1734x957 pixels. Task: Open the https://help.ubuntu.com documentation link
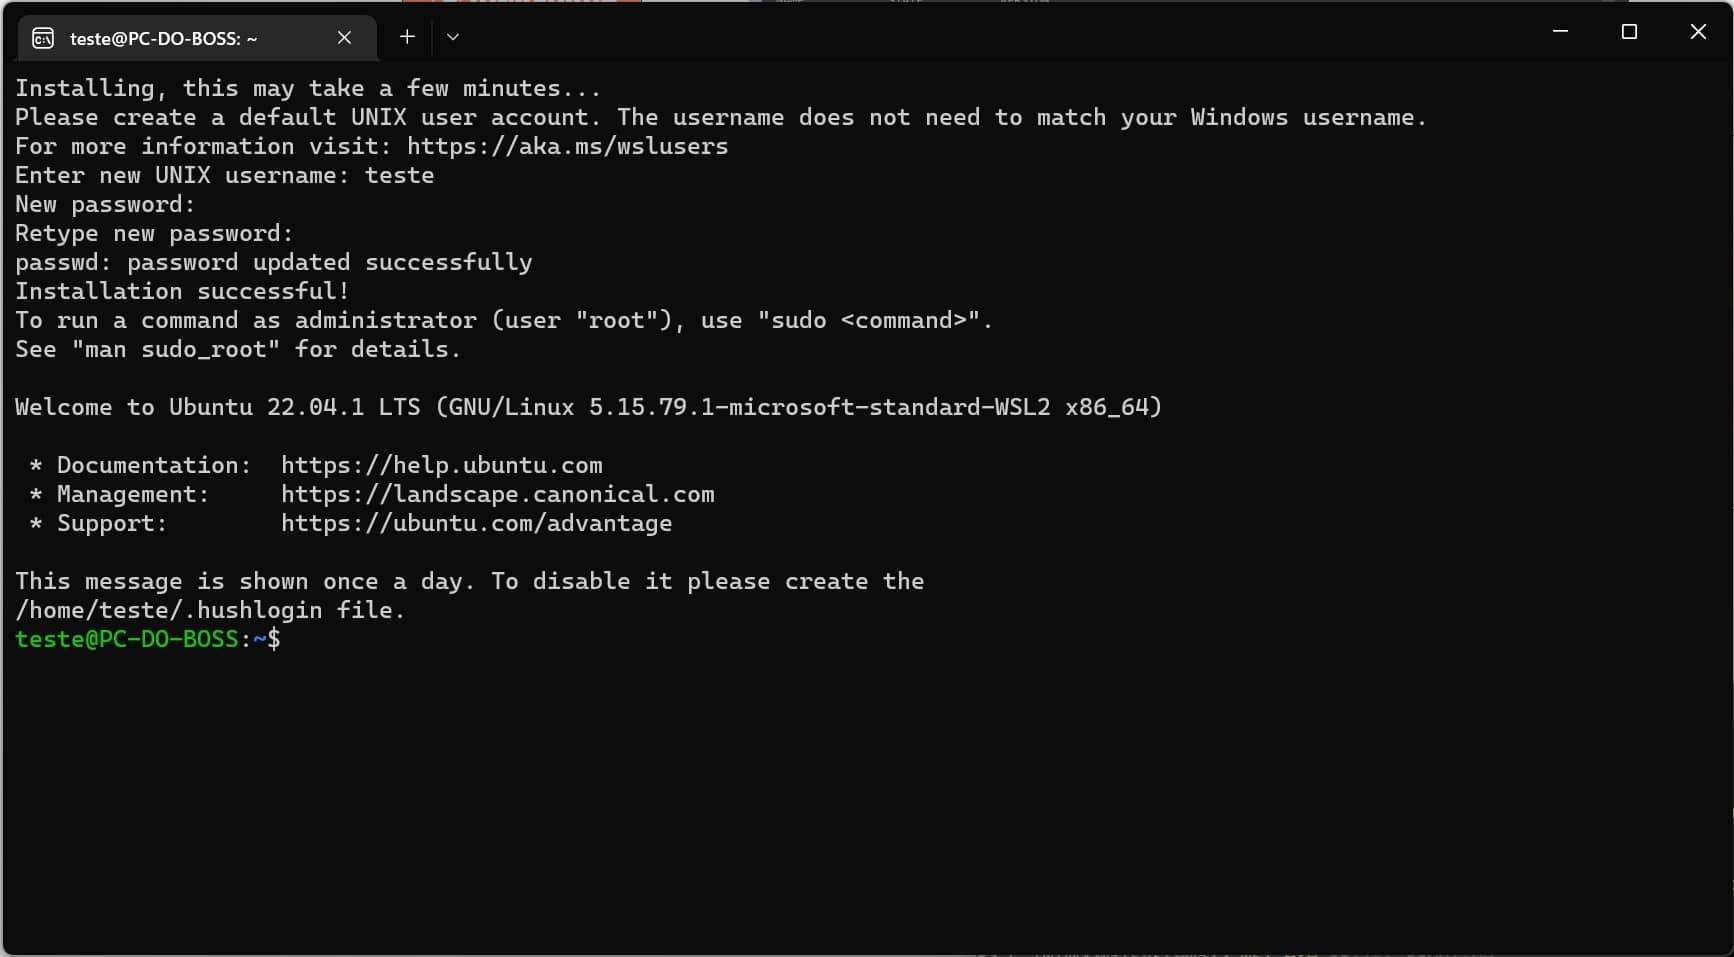click(441, 465)
